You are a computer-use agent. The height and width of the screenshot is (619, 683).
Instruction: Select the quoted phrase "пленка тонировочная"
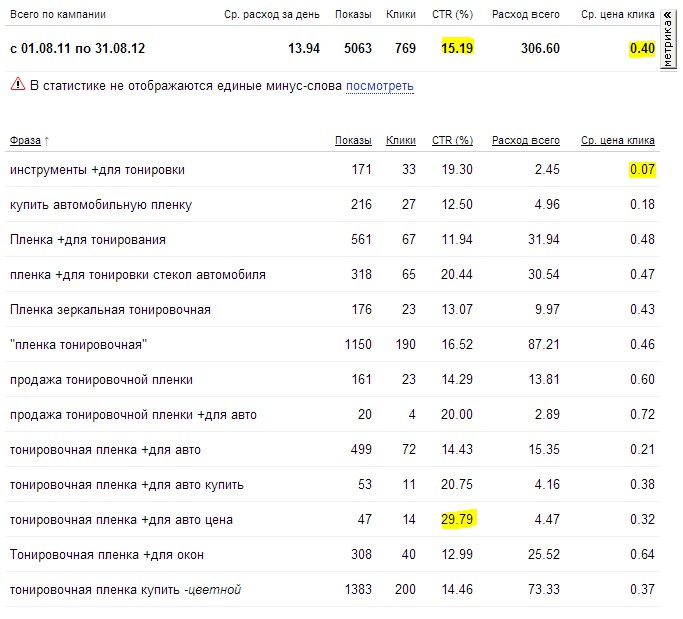coord(79,345)
